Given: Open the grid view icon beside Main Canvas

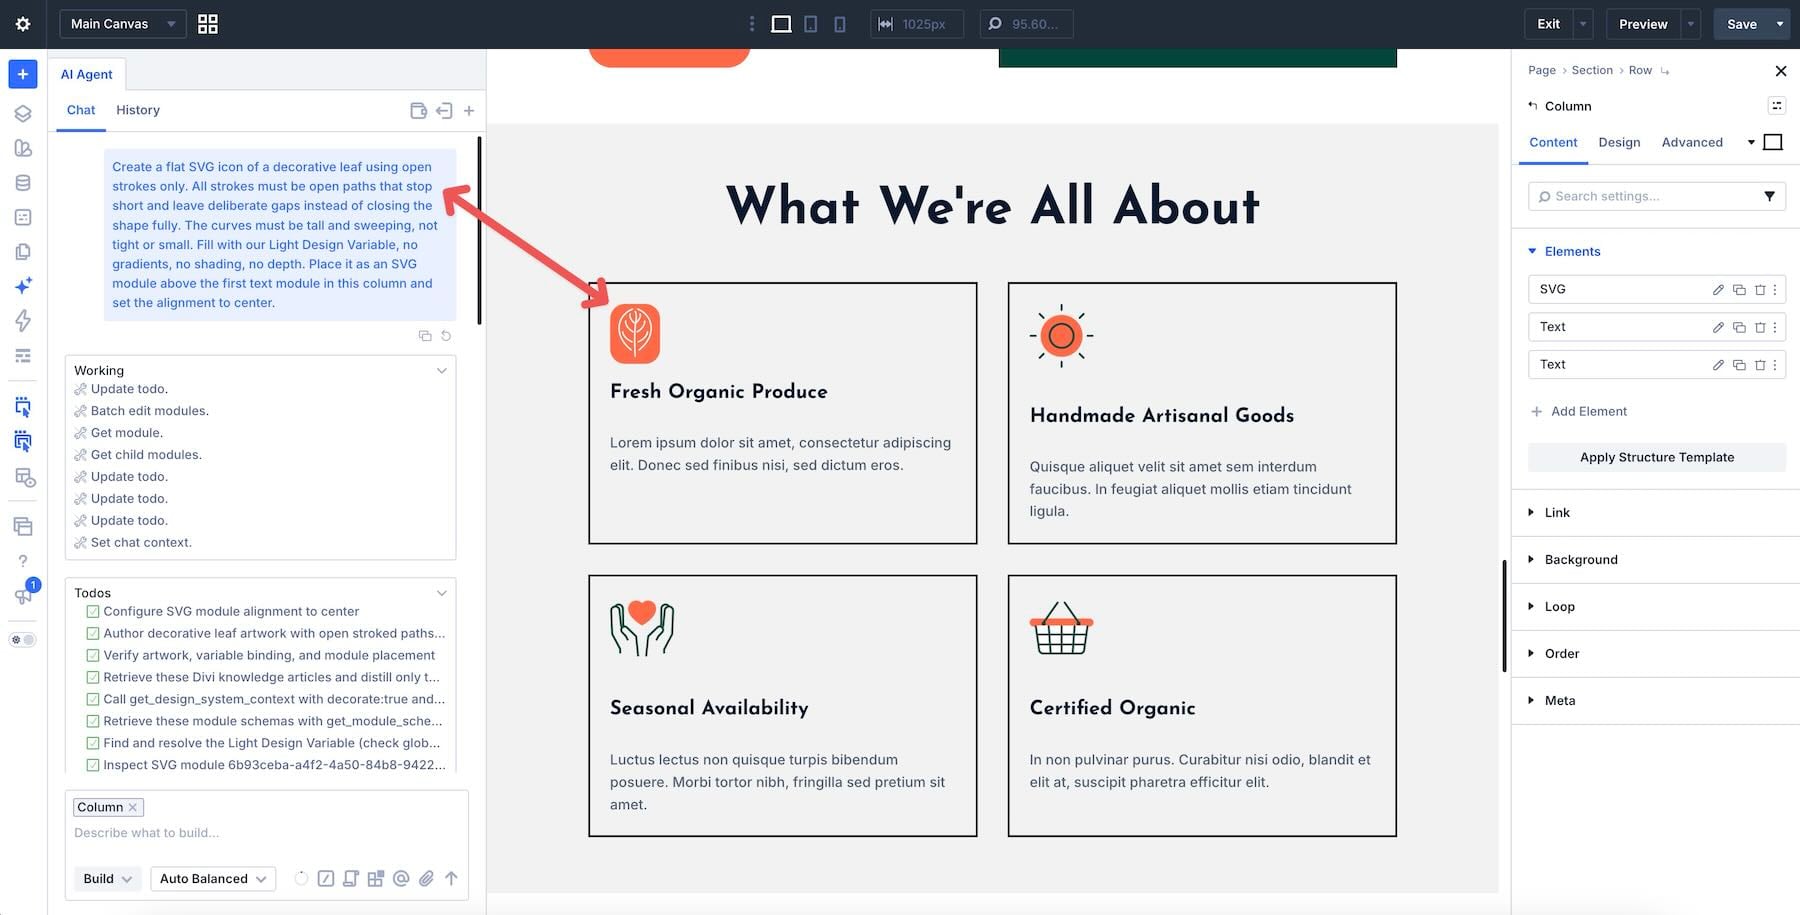Looking at the screenshot, I should coord(208,24).
